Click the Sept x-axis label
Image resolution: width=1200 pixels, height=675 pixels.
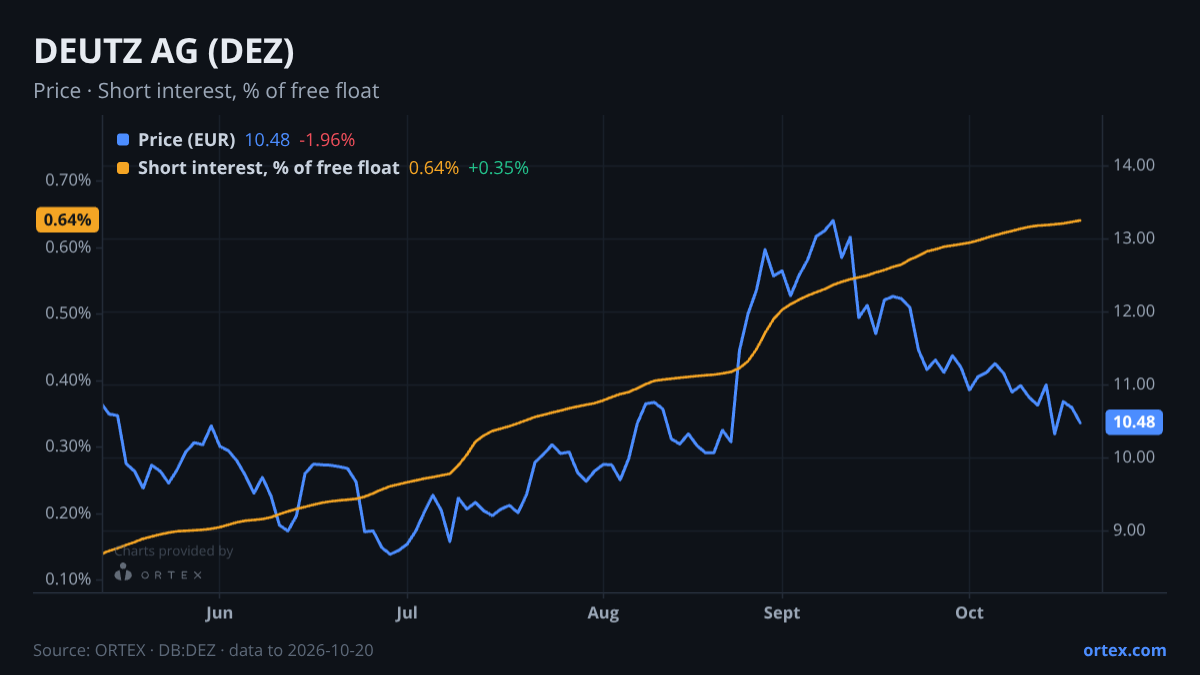[782, 613]
